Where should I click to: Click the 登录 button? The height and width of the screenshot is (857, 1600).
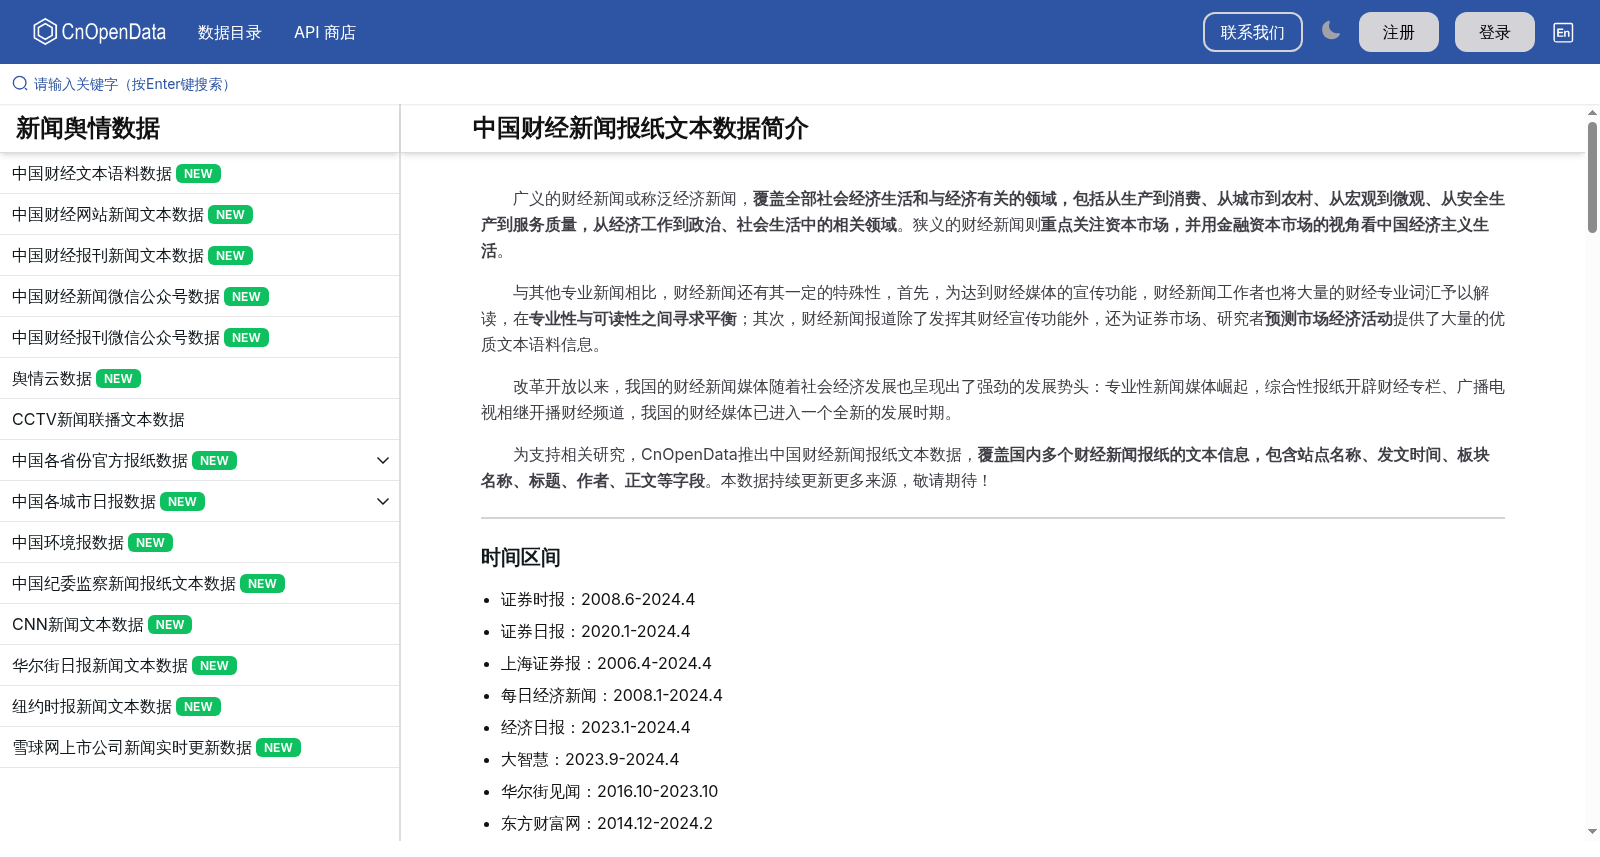point(1495,32)
